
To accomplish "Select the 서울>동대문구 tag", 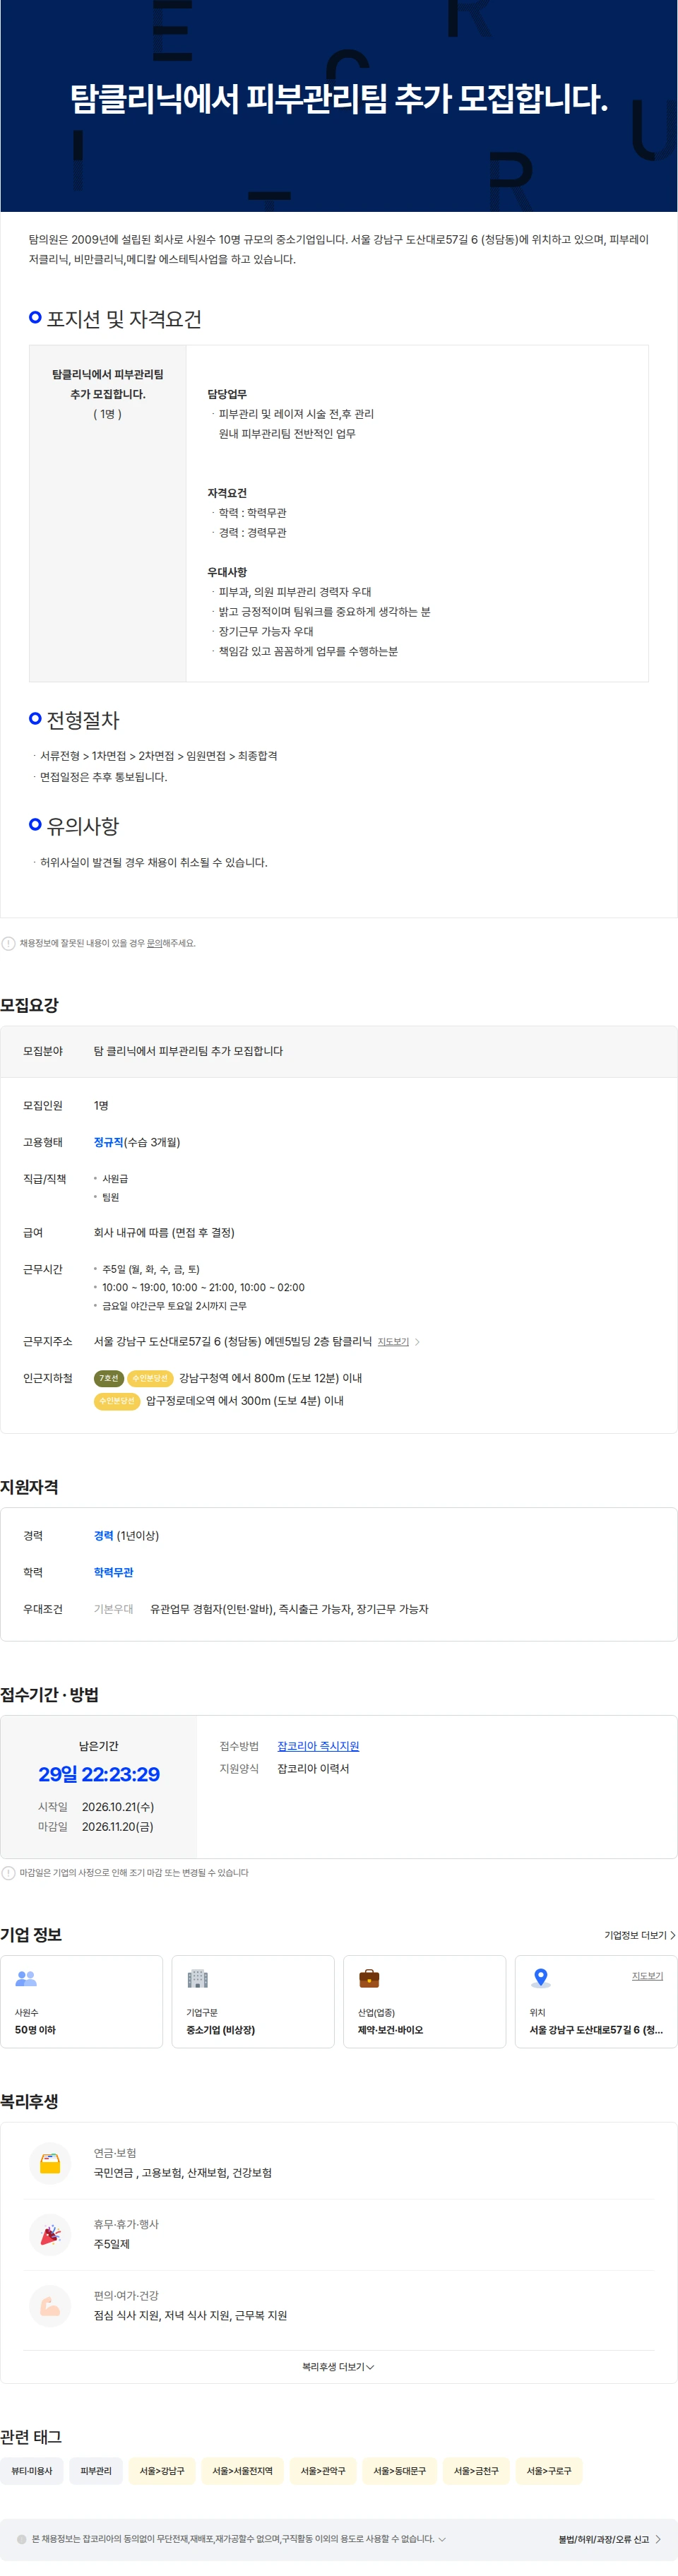I will tap(399, 2471).
